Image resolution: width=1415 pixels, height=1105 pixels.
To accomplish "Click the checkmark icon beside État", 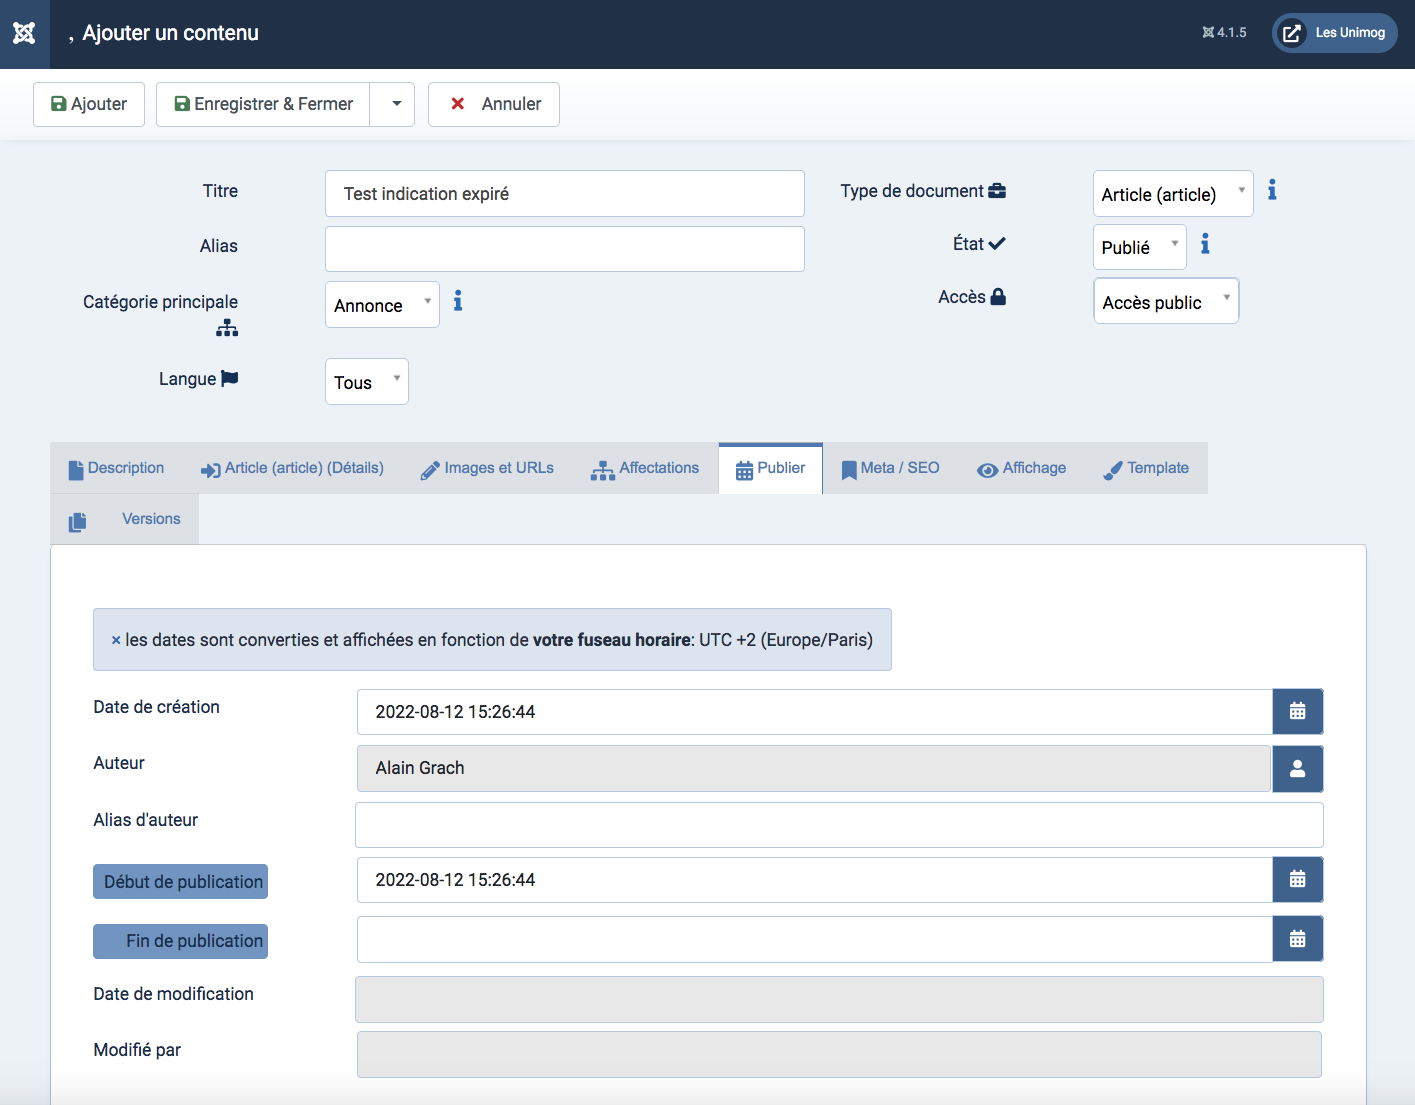I will point(997,243).
